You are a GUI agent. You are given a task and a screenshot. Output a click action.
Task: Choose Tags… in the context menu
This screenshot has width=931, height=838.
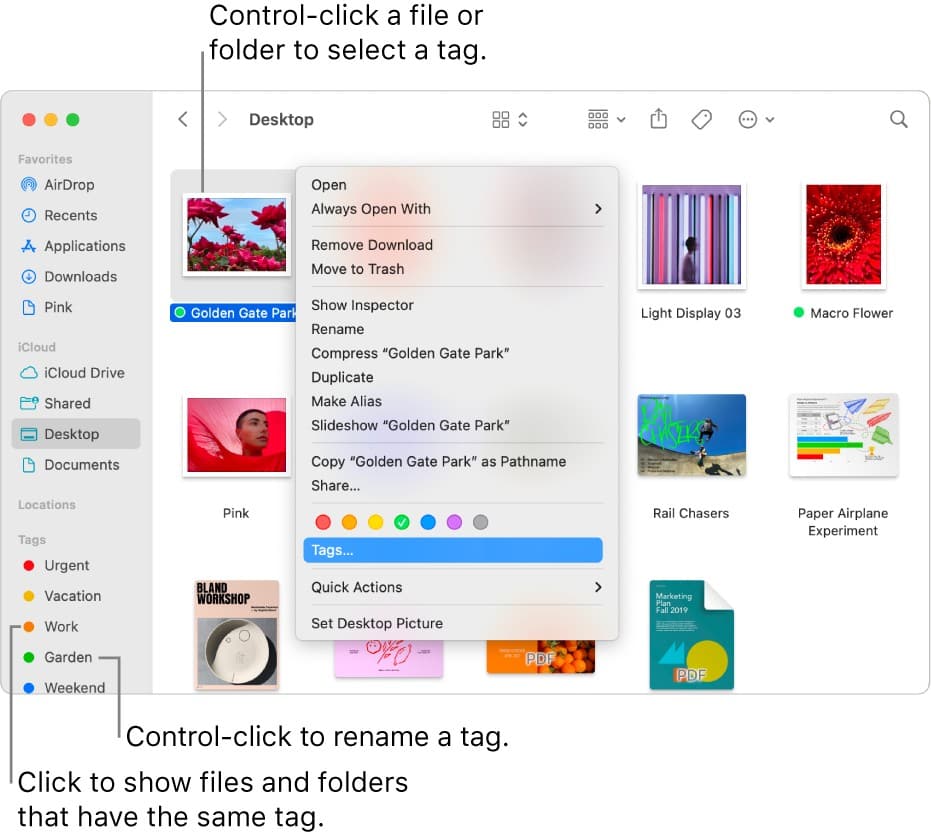tap(452, 550)
